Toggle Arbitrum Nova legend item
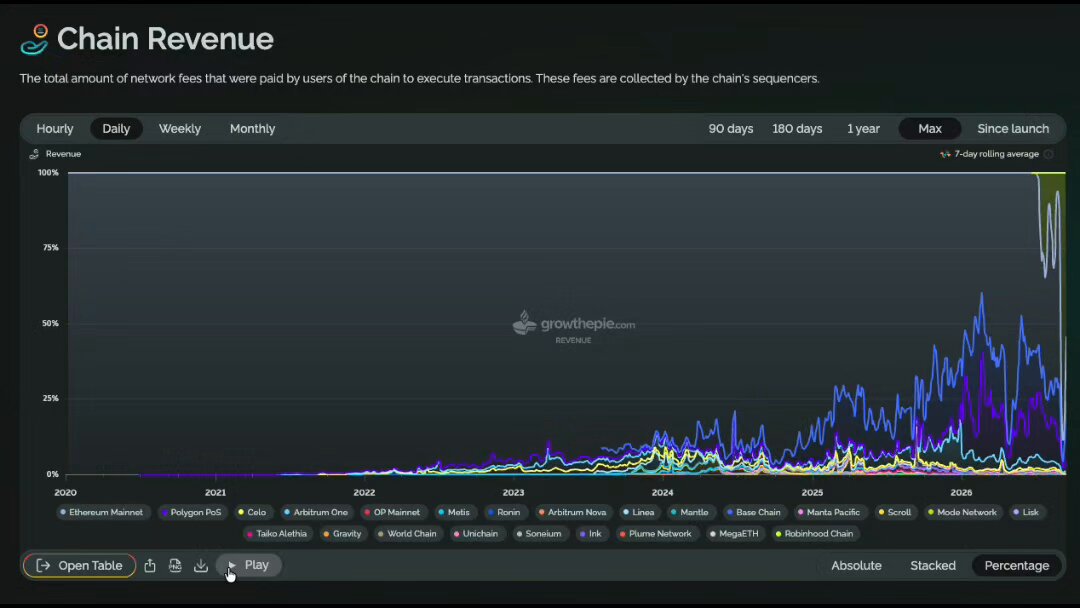1080x608 pixels. [572, 512]
